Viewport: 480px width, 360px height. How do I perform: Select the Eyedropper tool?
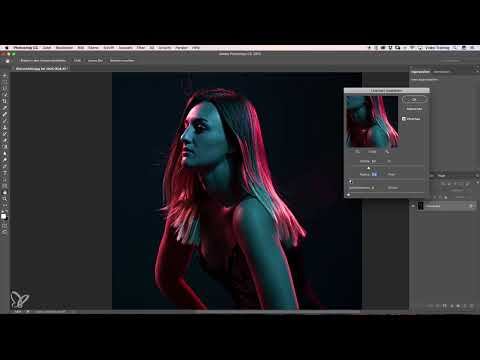pos(5,108)
